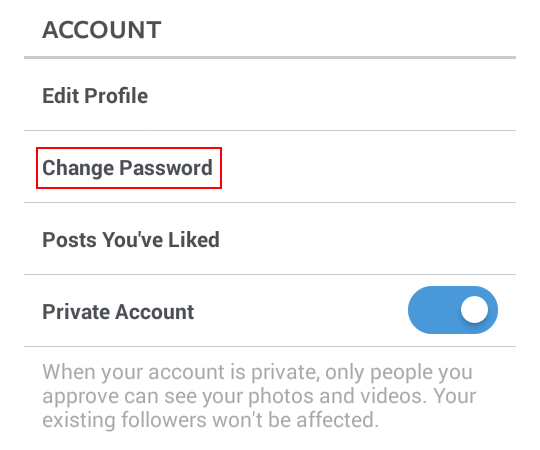Click the empty area right of Change Password
The height and width of the screenshot is (450, 540).
pos(368,168)
